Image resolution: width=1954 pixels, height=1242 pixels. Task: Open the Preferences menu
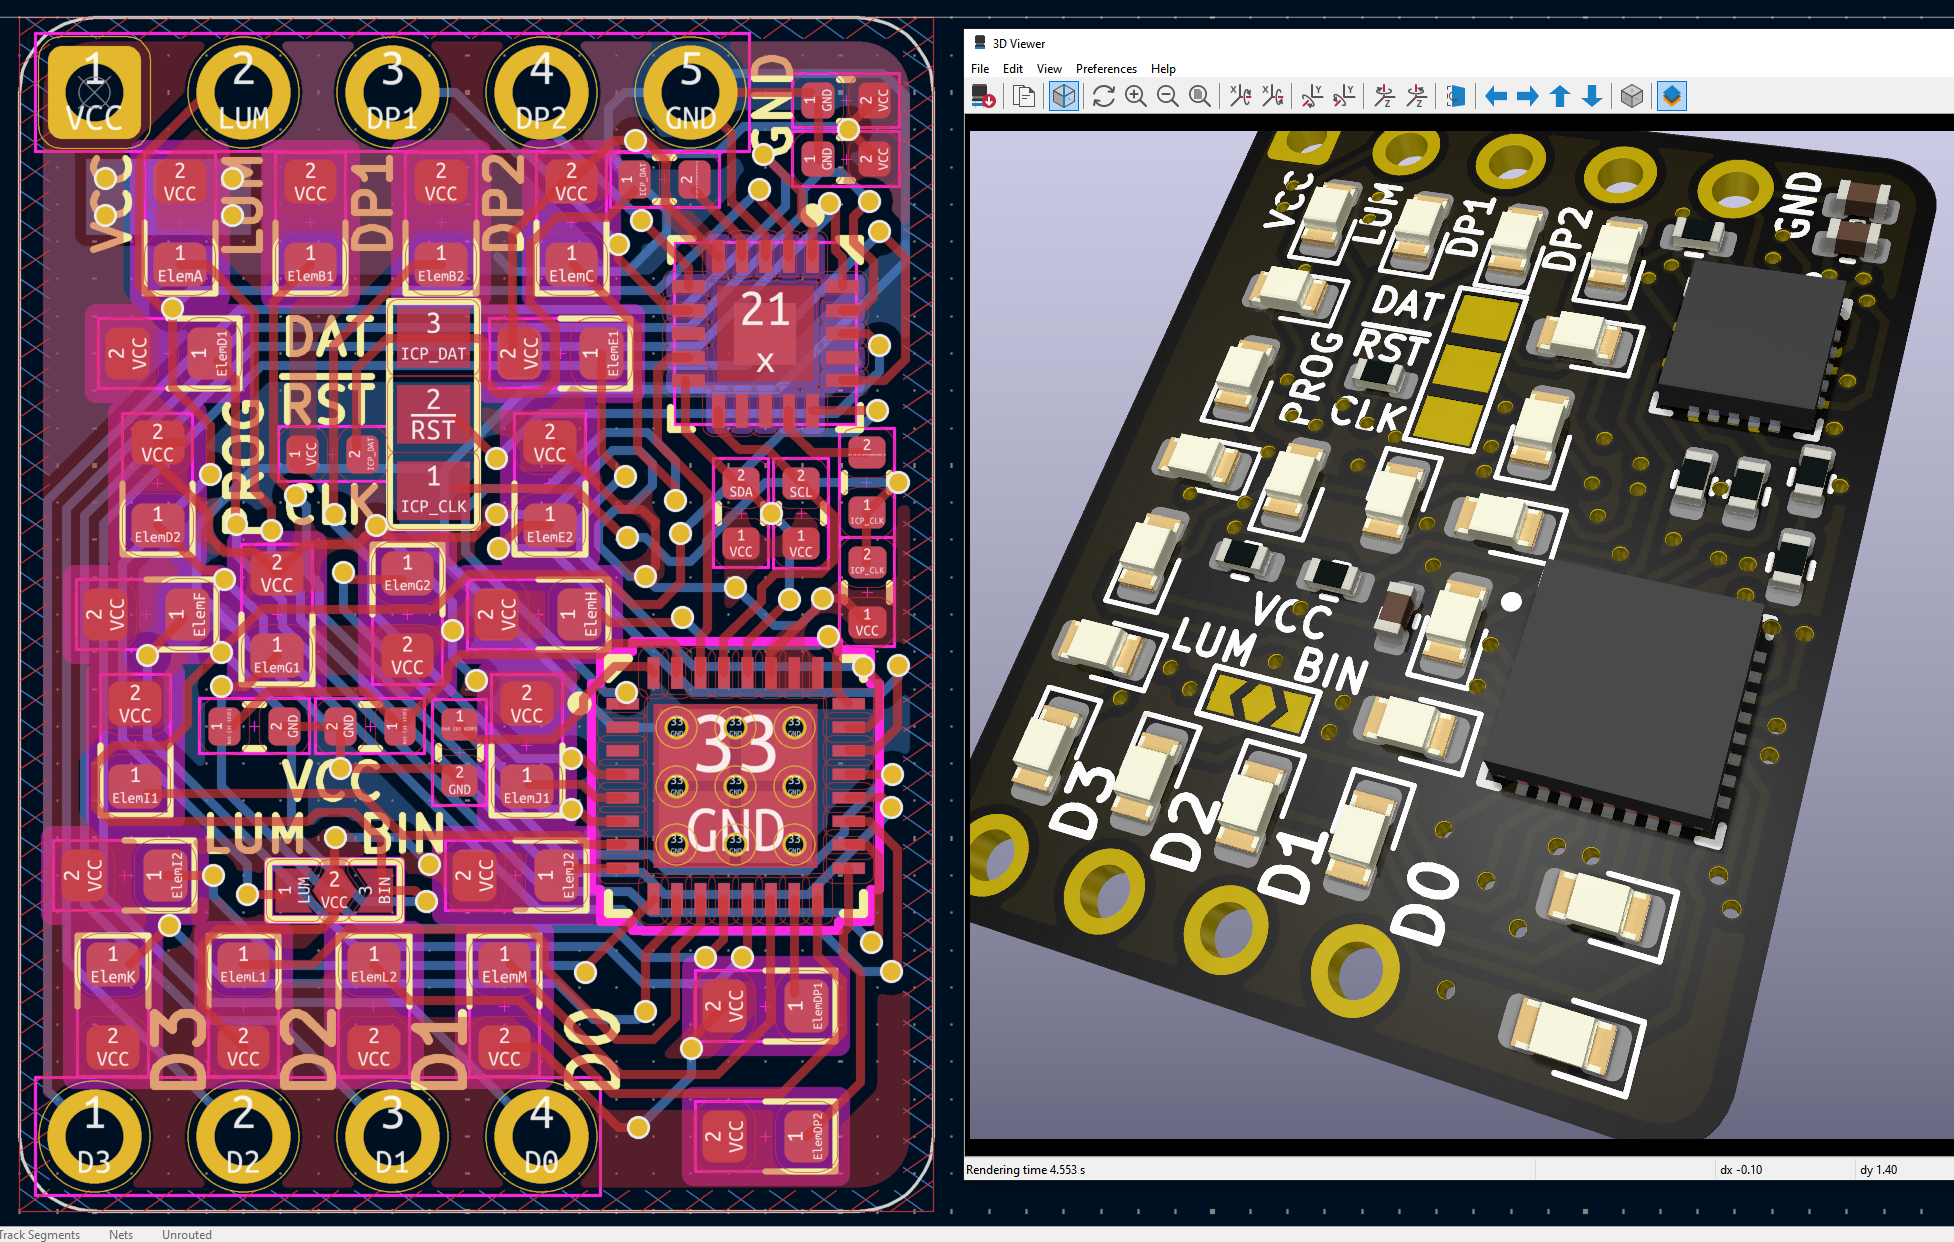(x=1106, y=69)
